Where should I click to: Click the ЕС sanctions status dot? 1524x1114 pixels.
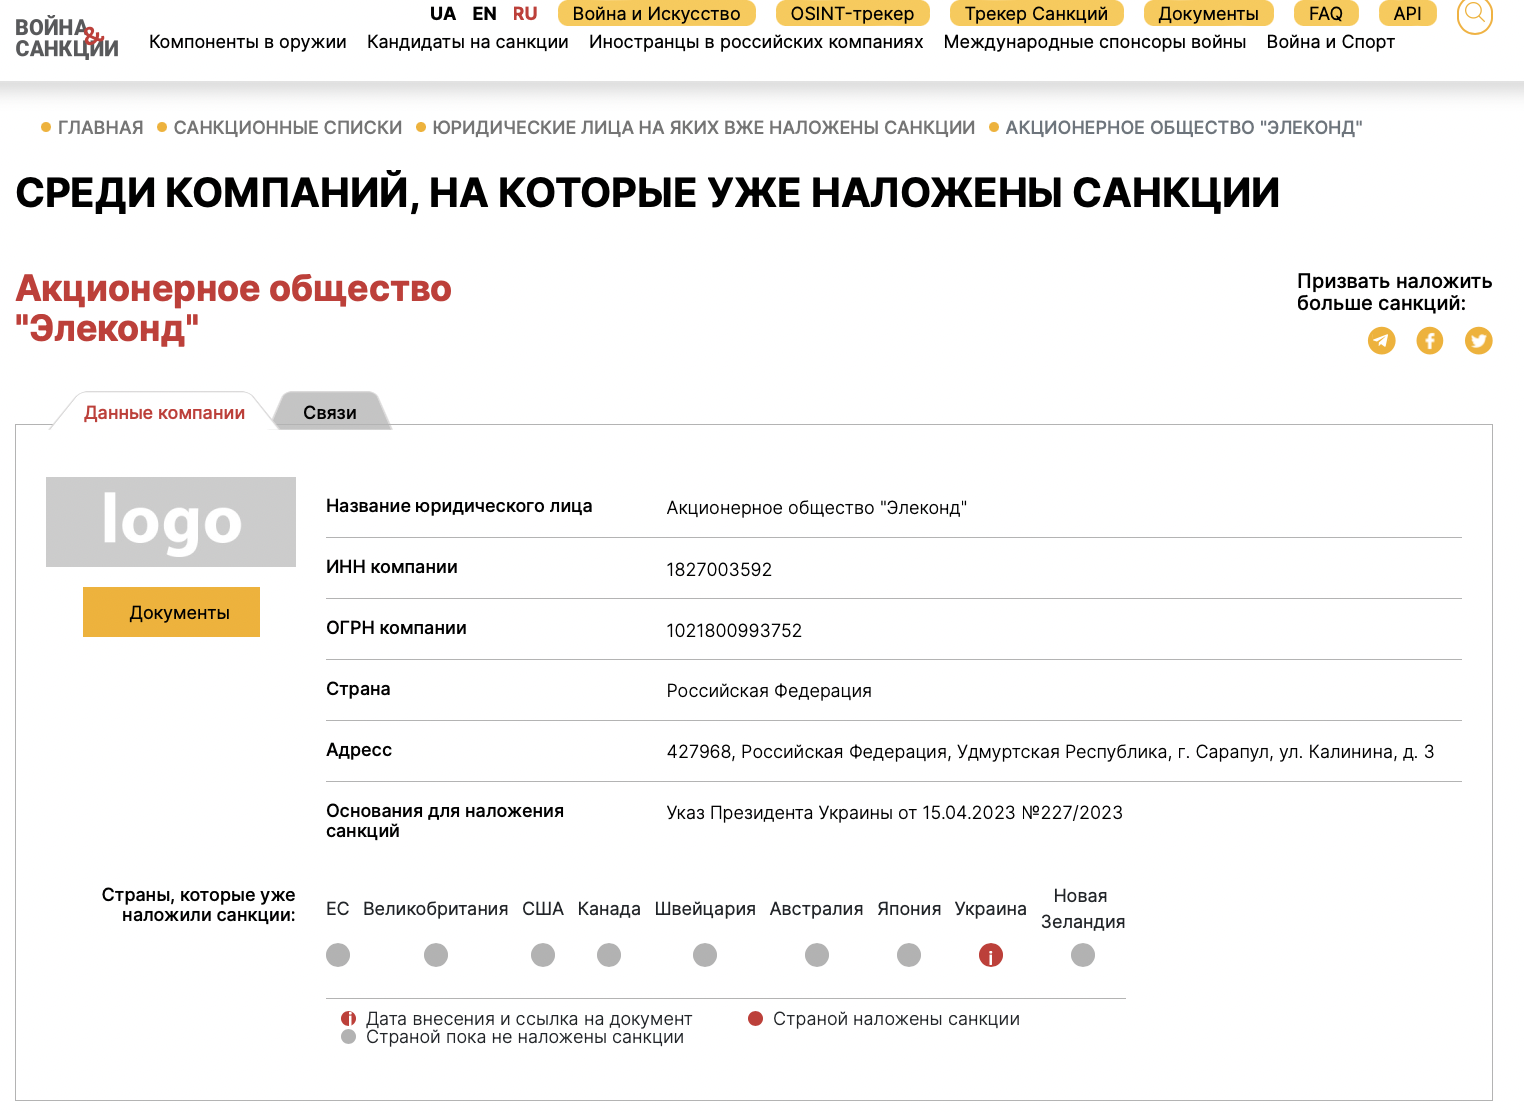click(x=337, y=955)
